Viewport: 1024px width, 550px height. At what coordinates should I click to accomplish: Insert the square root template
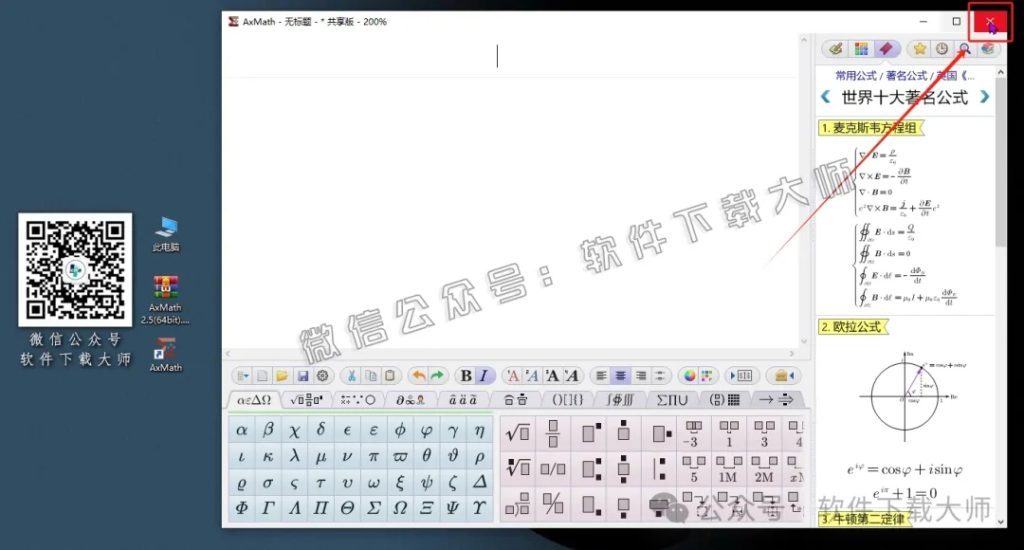point(518,432)
